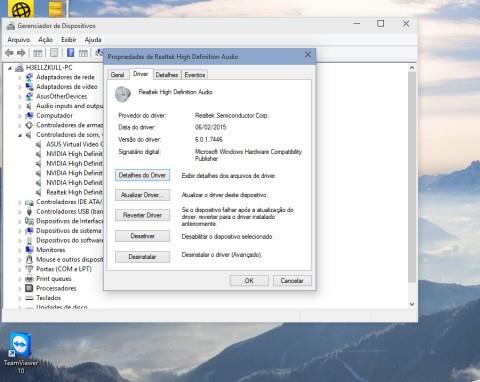
Task: Expand the Processadores node
Action: coord(20,288)
